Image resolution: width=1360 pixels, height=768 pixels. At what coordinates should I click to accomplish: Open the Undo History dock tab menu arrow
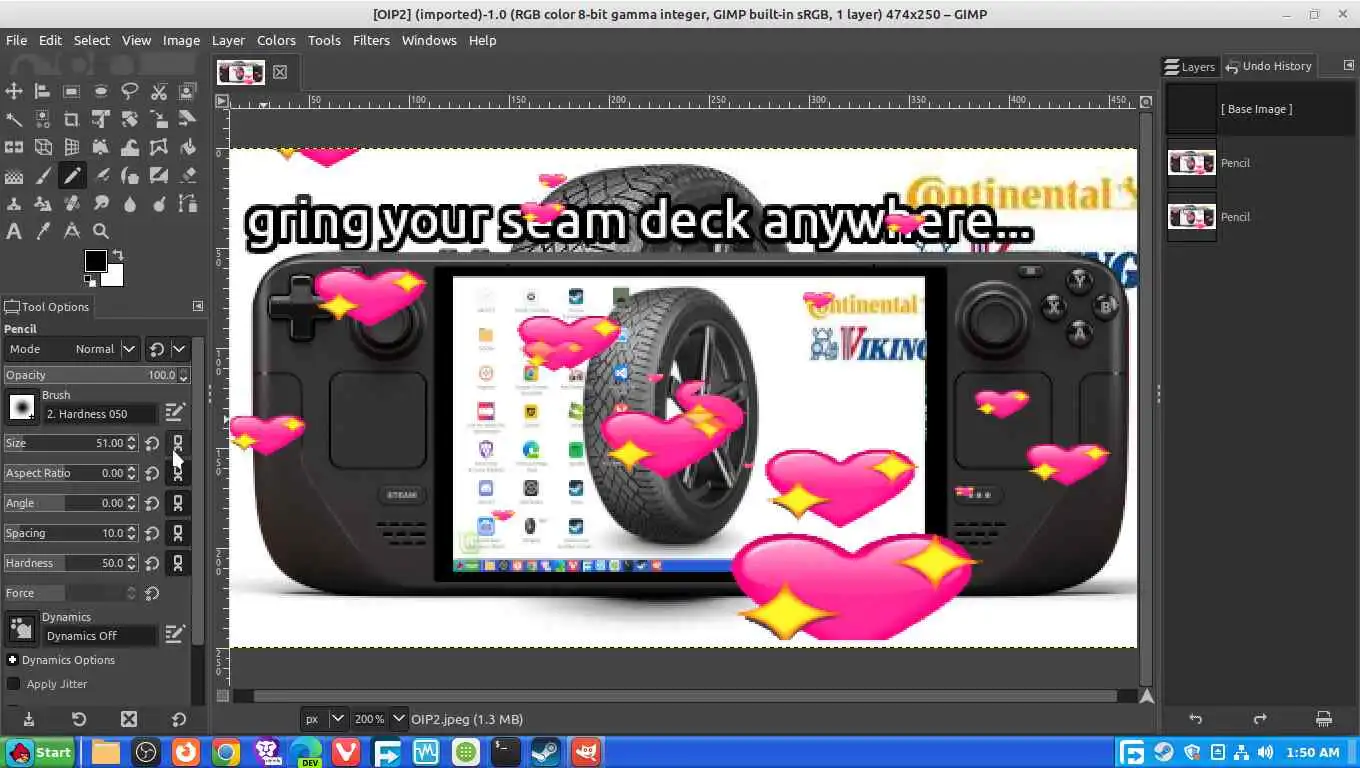coord(1348,66)
